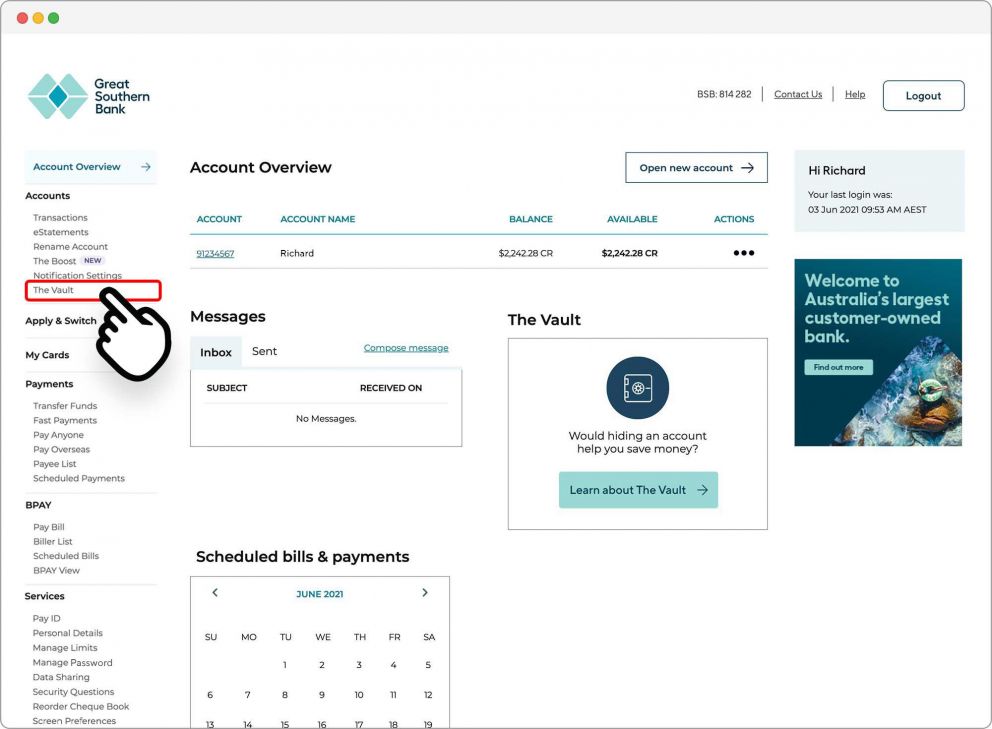Viewport: 992px width, 729px height.
Task: Go to previous month in calendar
Action: click(x=215, y=593)
